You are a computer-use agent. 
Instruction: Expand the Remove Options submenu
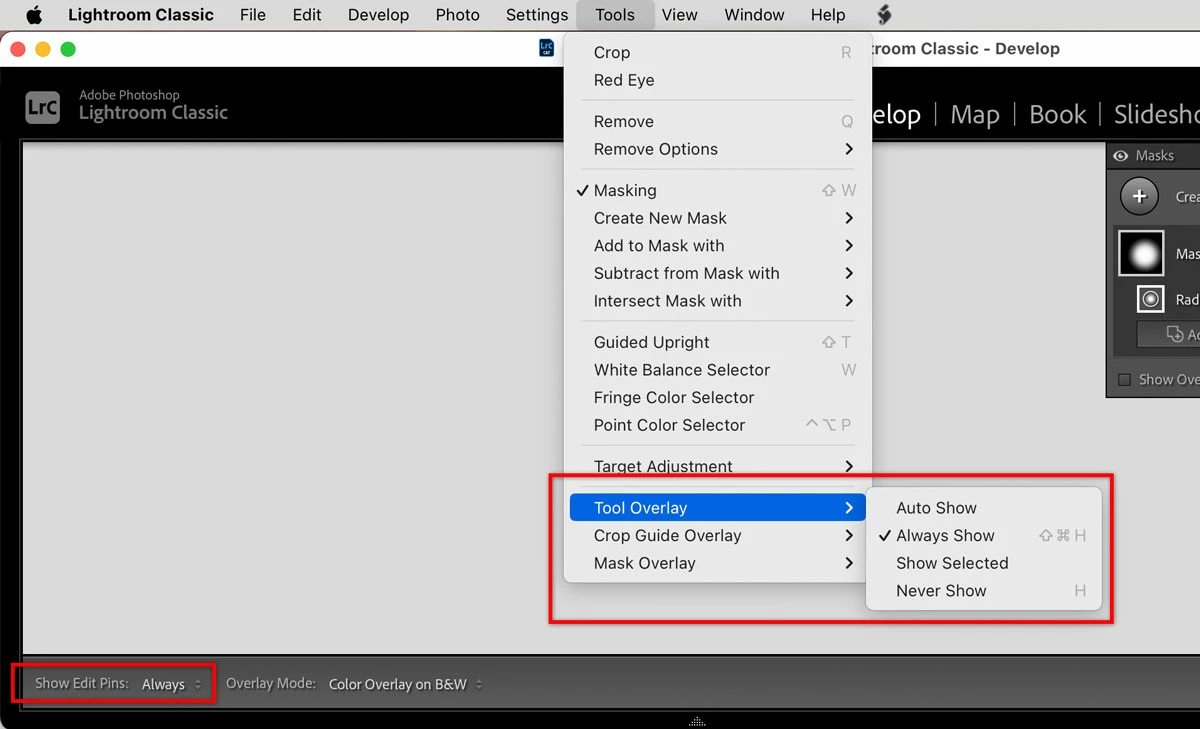point(718,149)
